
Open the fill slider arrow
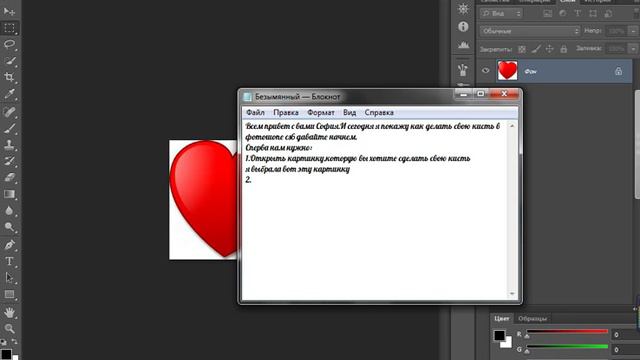click(x=633, y=49)
